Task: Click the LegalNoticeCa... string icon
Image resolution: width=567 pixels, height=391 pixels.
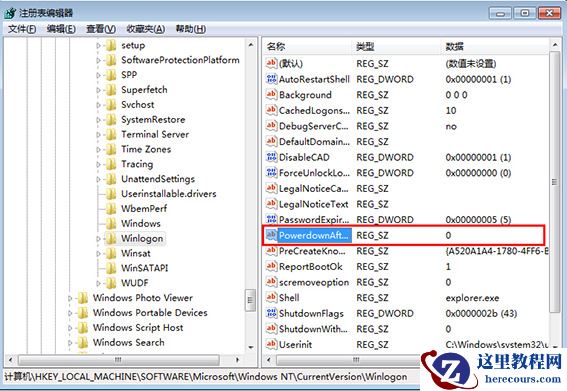Action: pyautogui.click(x=271, y=188)
